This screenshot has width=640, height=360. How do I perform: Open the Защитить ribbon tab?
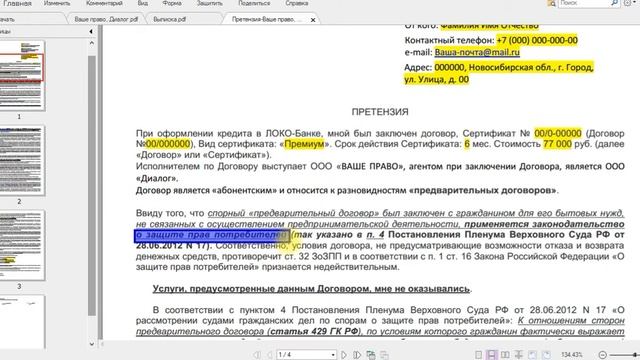pos(210,3)
